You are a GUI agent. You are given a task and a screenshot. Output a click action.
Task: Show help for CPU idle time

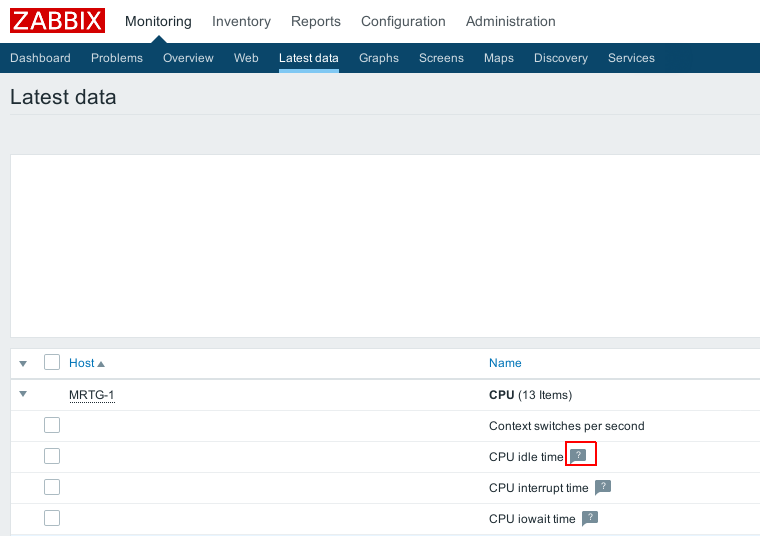click(578, 456)
